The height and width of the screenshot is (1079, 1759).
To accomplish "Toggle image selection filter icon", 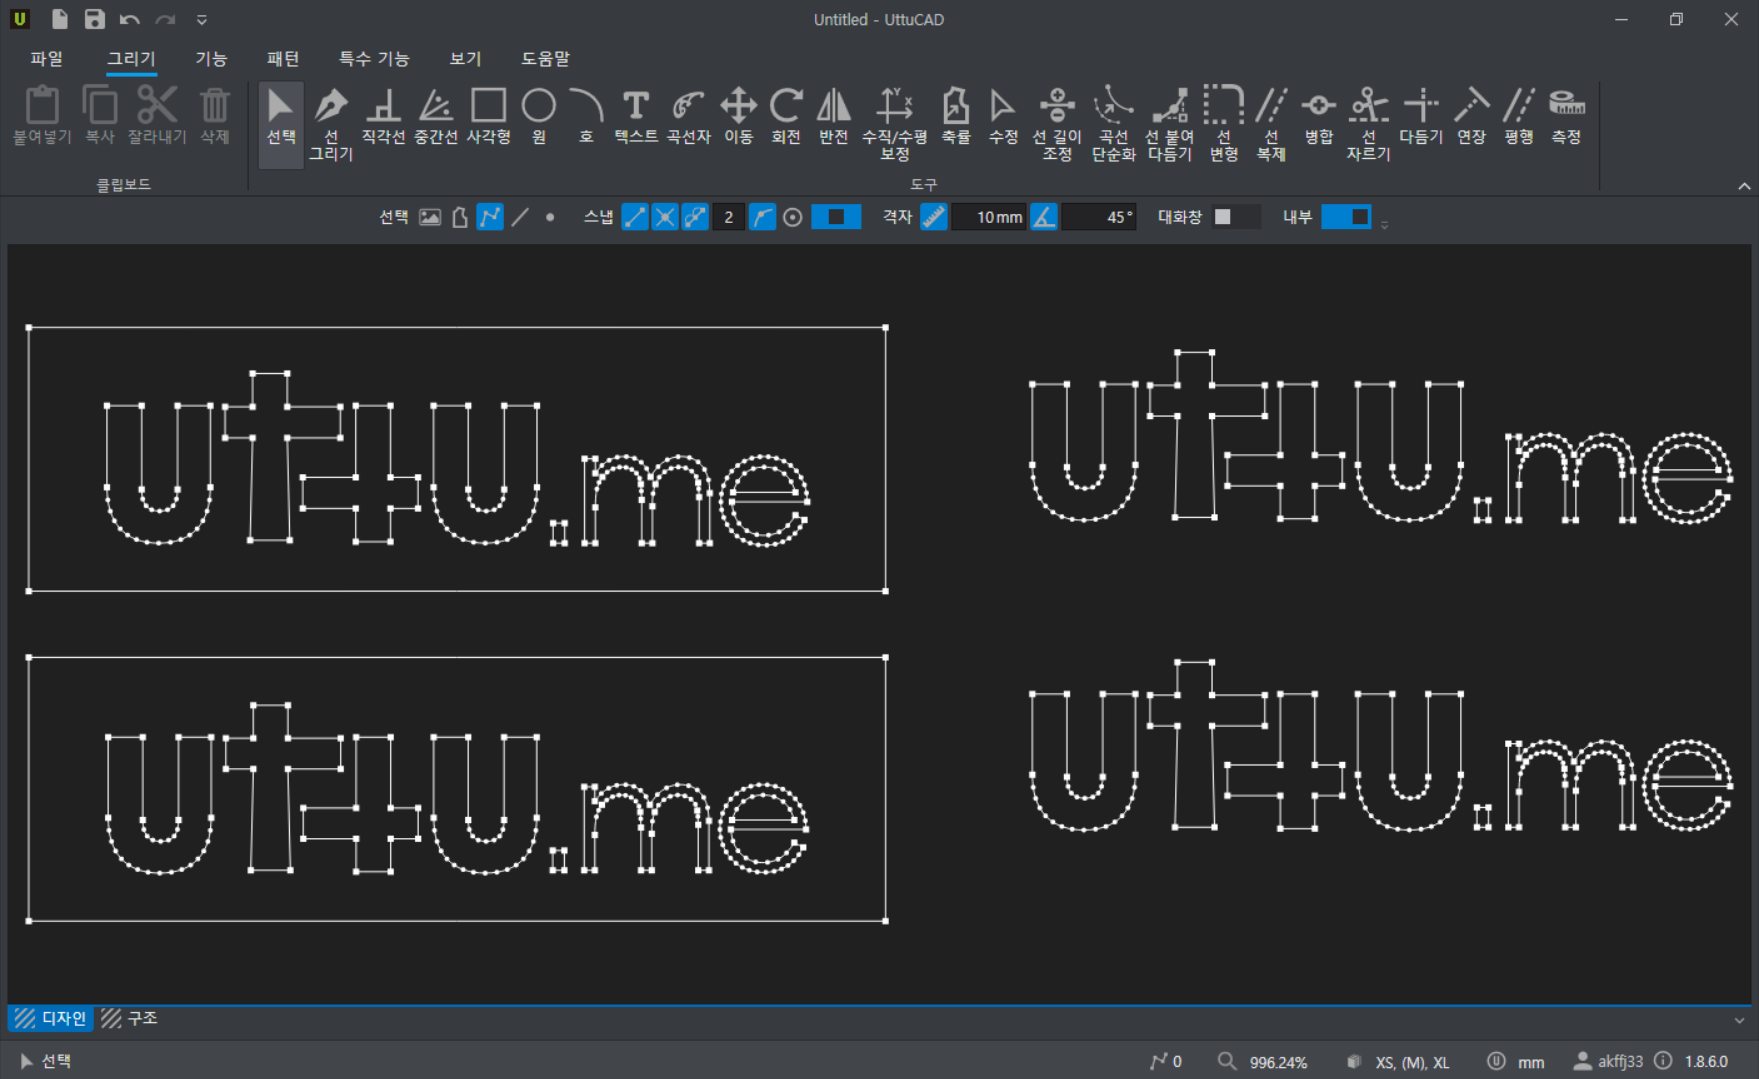I will (430, 217).
